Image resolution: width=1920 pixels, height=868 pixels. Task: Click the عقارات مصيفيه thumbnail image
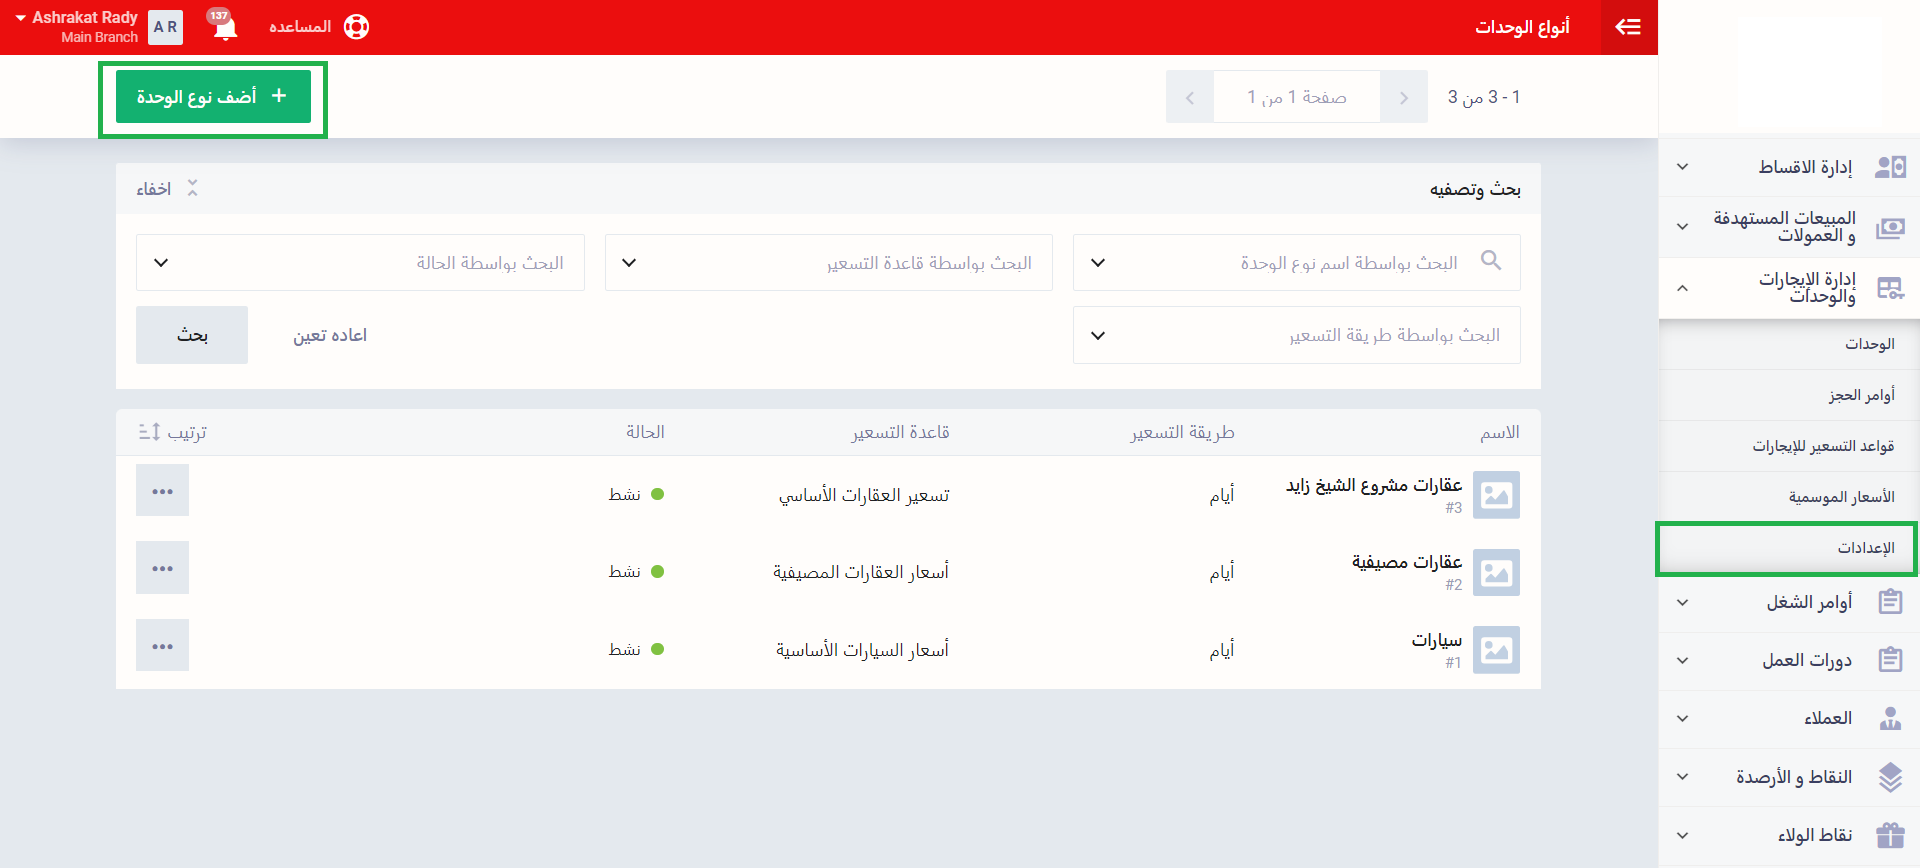[x=1496, y=572]
